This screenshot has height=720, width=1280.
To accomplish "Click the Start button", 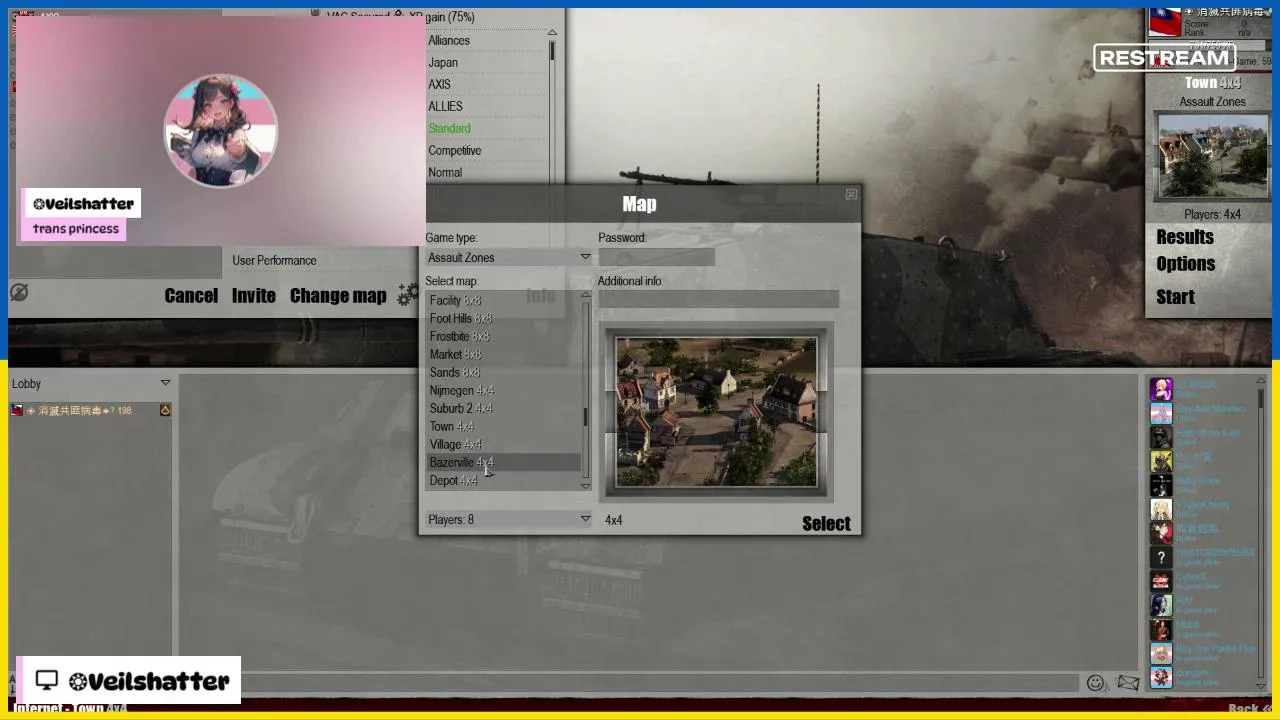I will (1175, 296).
